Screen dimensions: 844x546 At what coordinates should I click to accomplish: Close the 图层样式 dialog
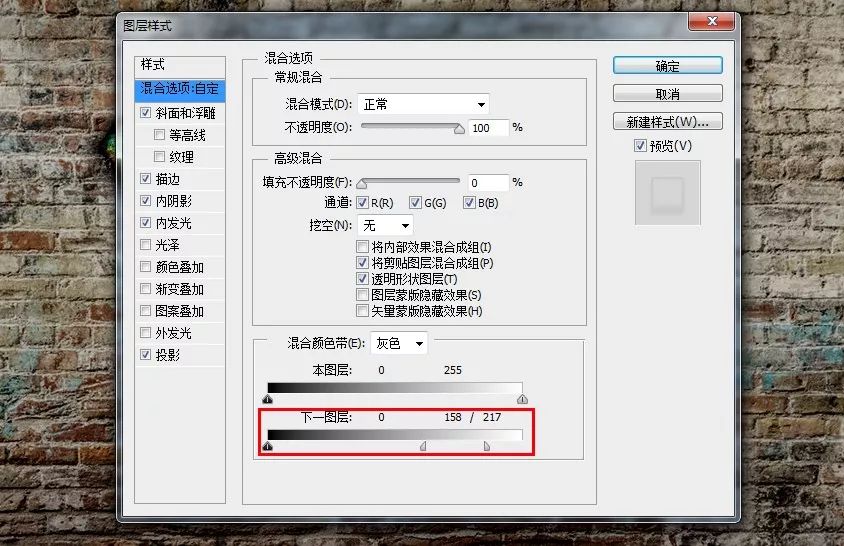pos(712,21)
